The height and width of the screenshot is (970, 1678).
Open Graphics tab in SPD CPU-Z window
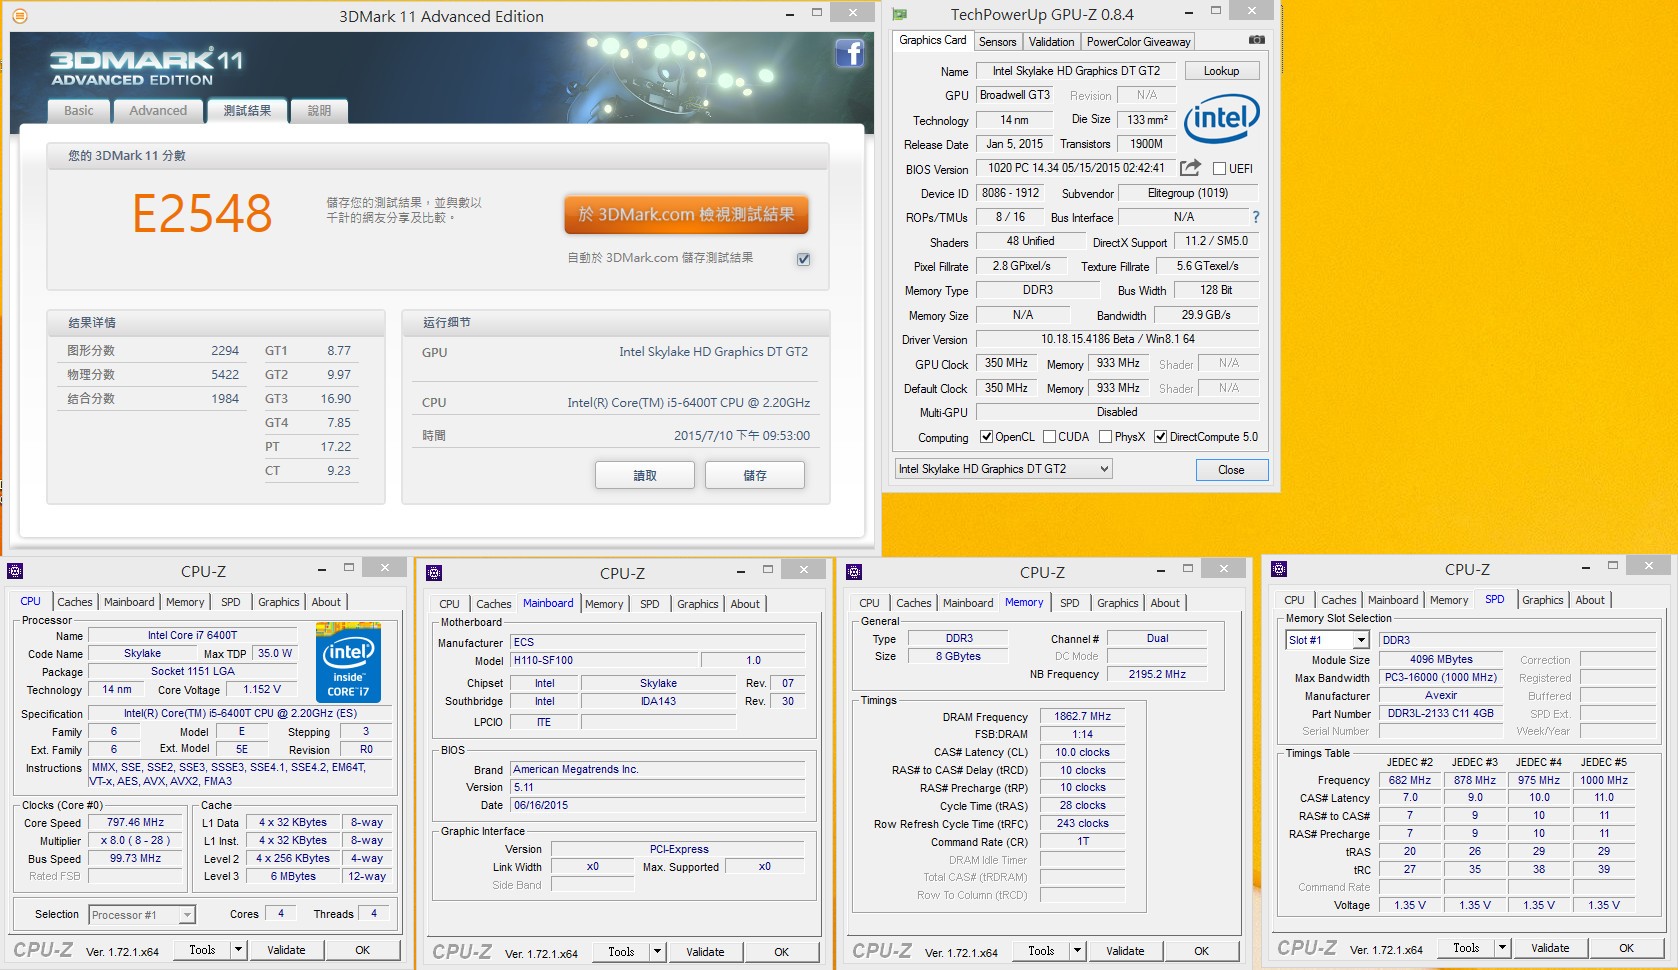[x=1543, y=600]
